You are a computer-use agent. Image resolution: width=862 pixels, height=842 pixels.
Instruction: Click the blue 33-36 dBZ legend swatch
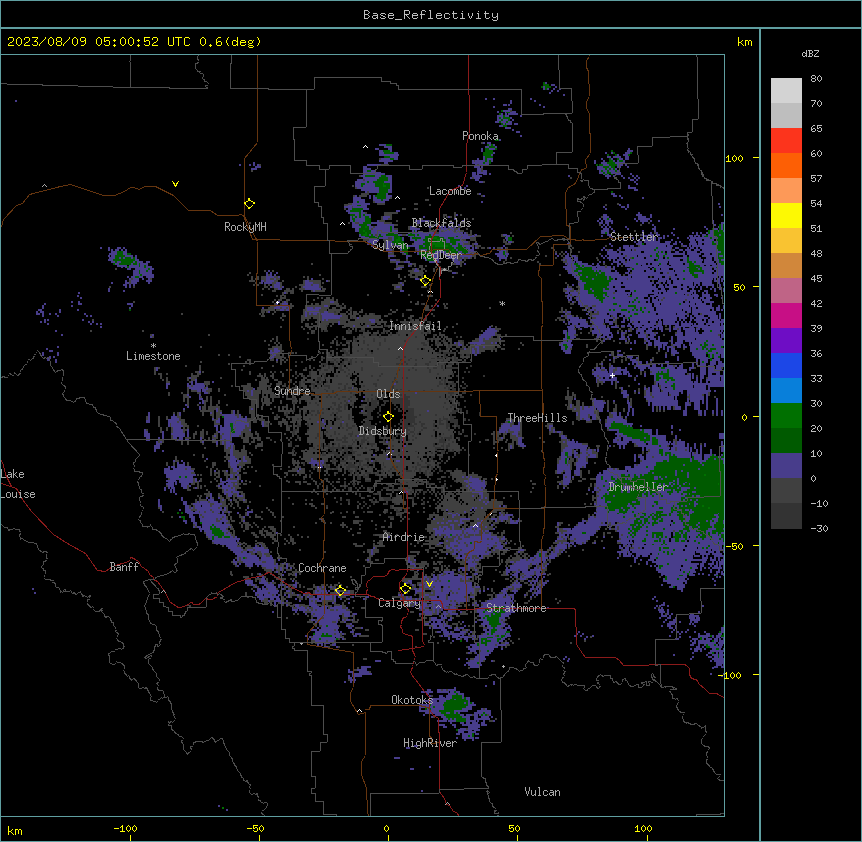point(786,365)
